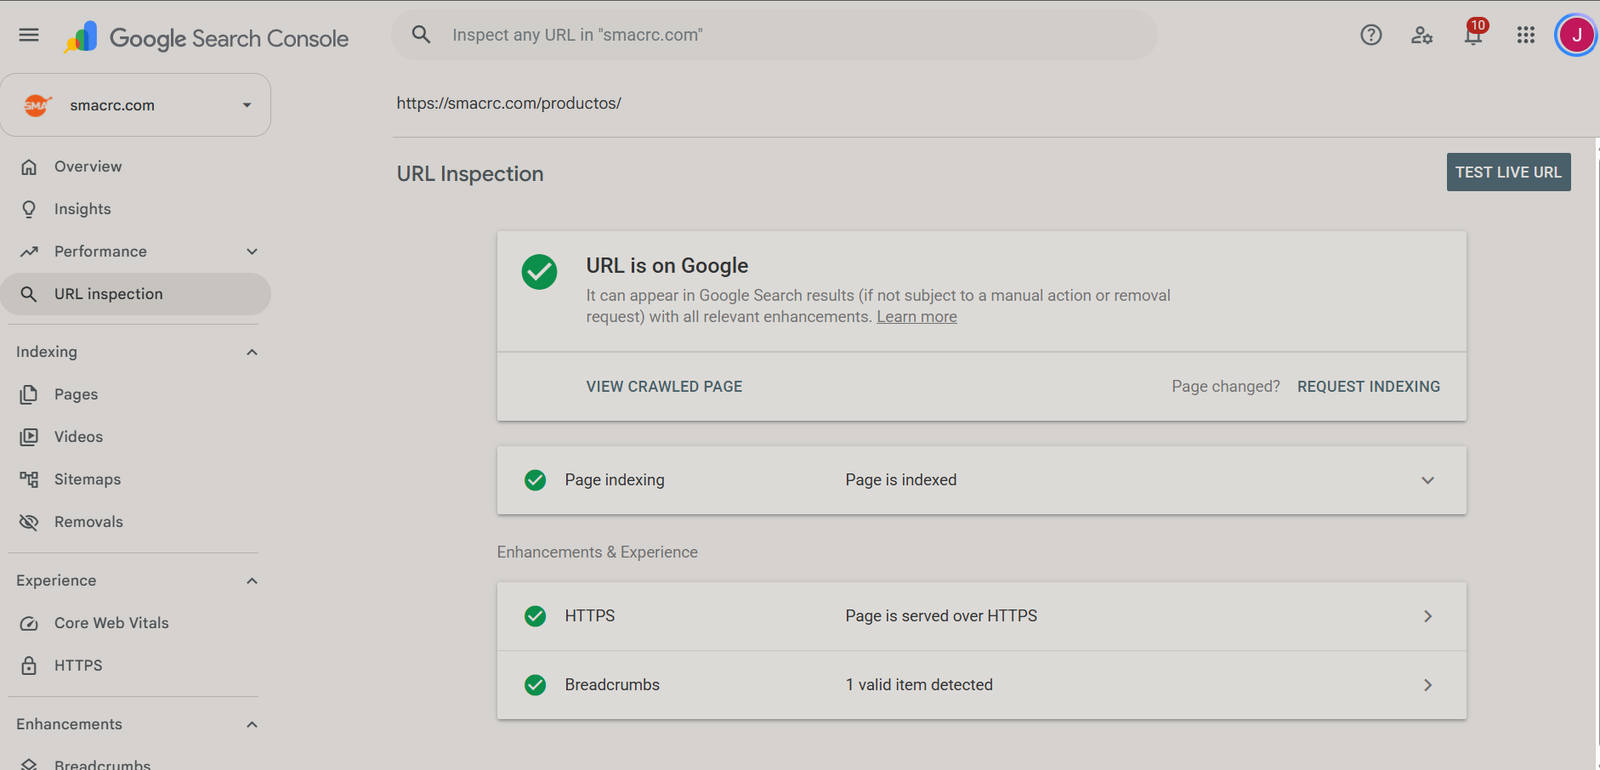Click the search magnifier icon in URL bar
The width and height of the screenshot is (1600, 770).
click(x=421, y=35)
